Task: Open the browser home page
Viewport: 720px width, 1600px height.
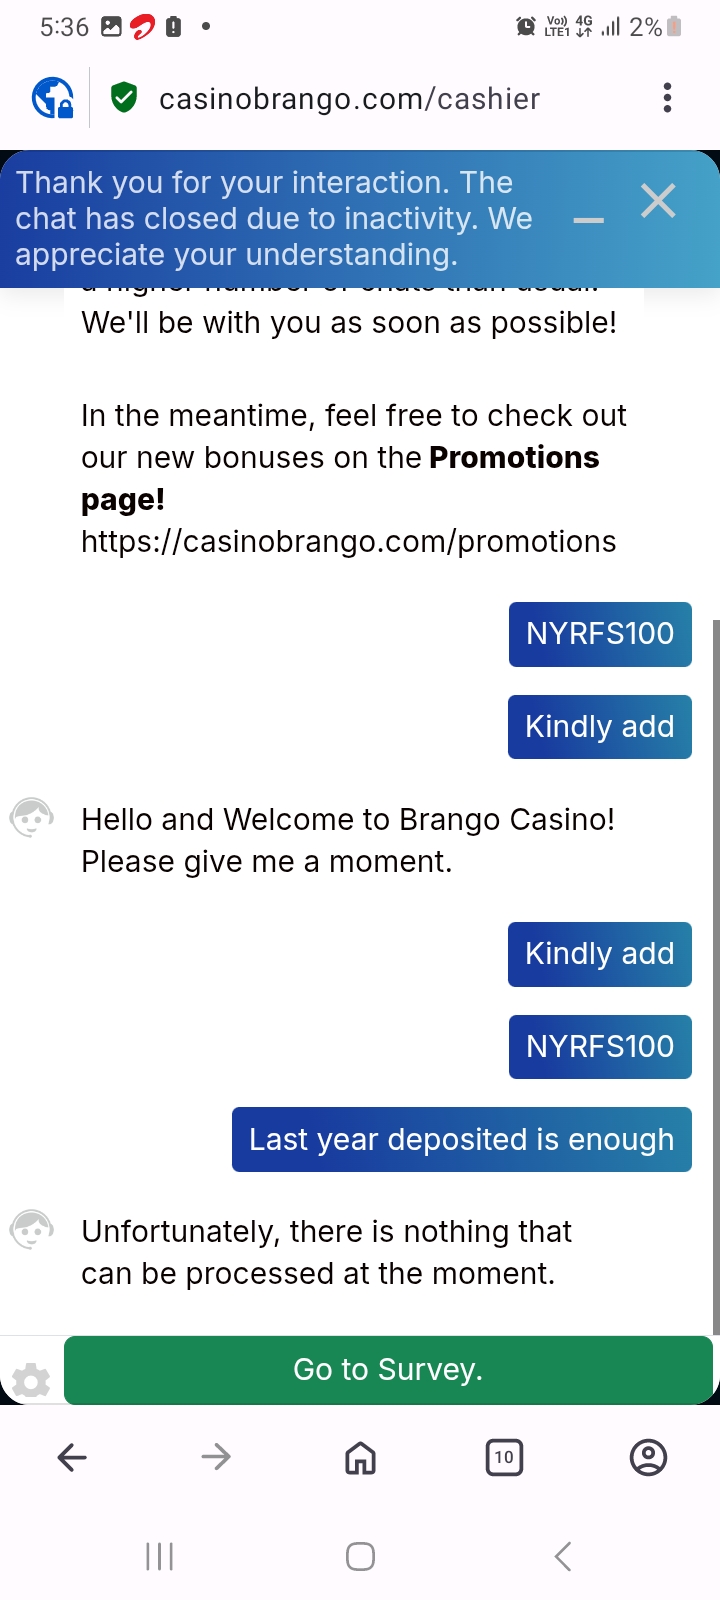Action: [360, 1458]
